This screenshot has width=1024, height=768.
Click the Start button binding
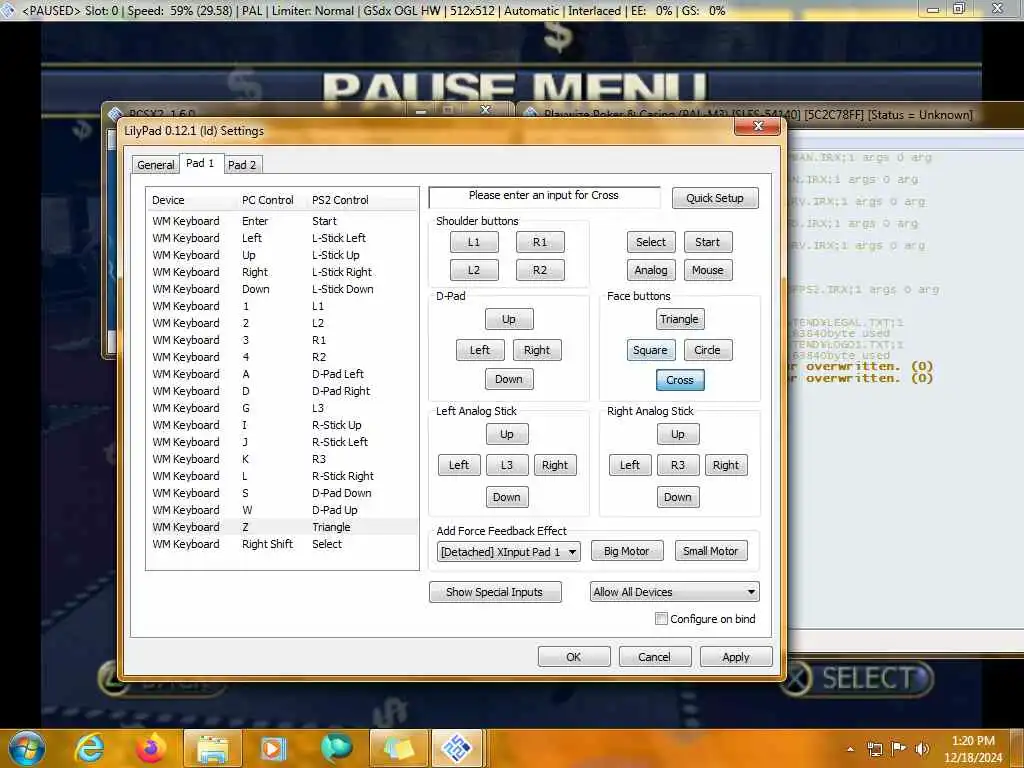coord(708,242)
